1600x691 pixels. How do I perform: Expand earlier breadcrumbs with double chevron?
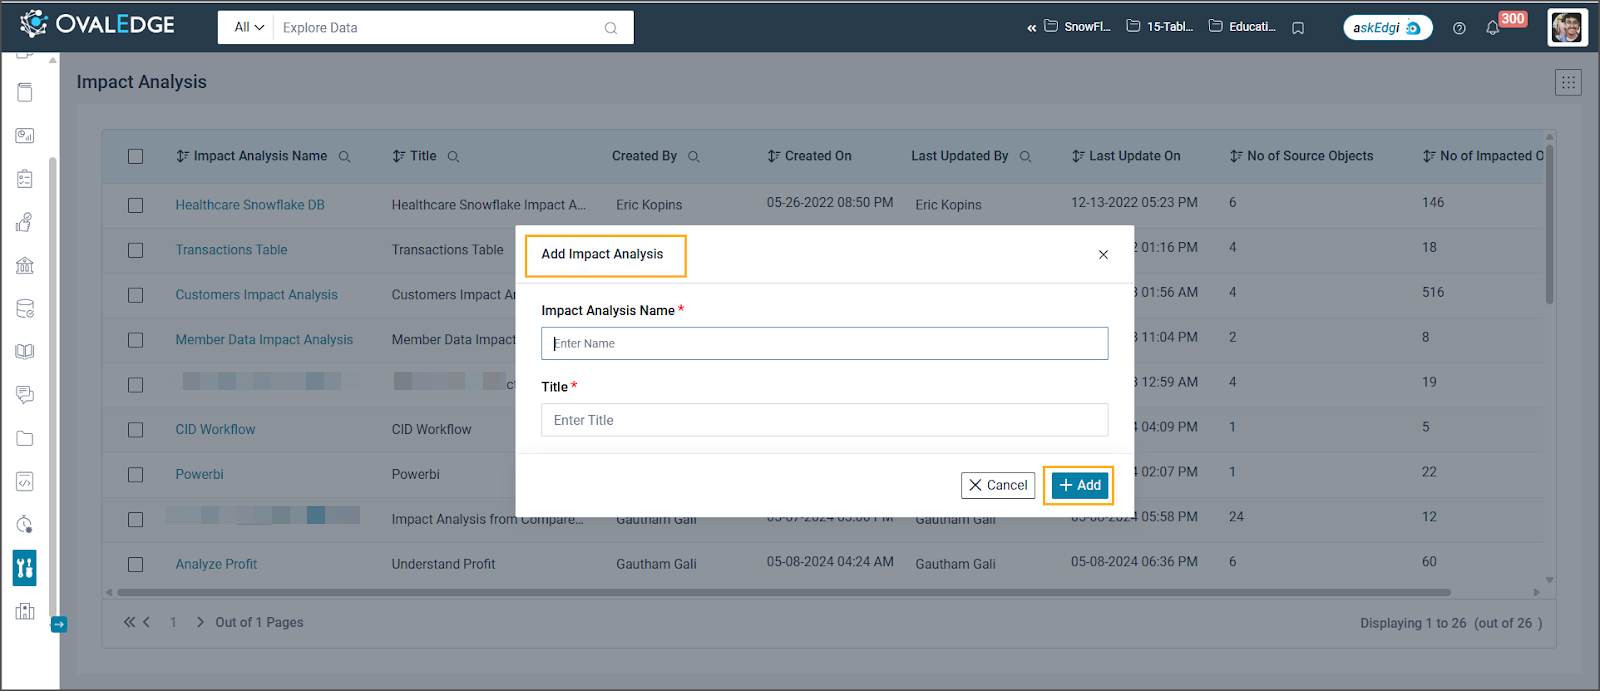click(x=1031, y=28)
